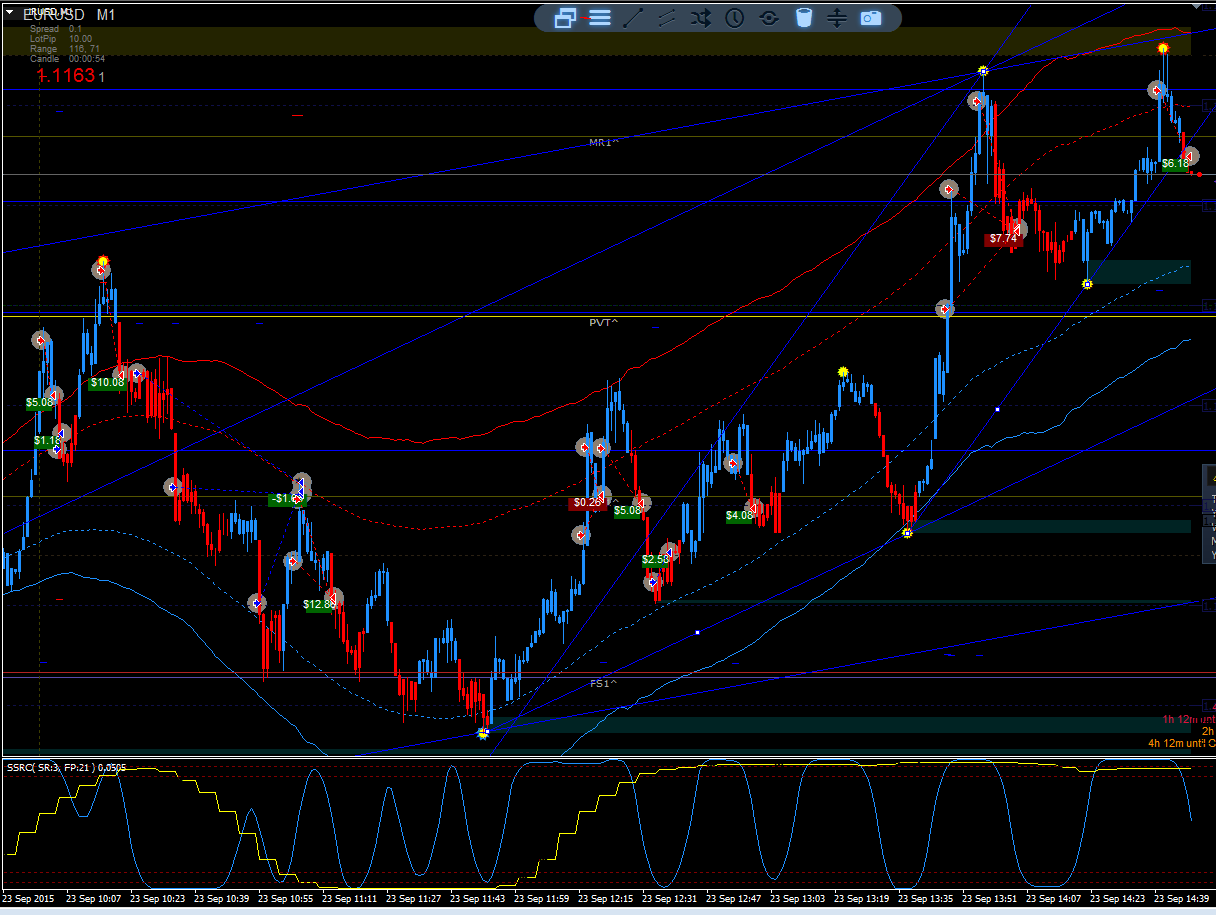Click the trash bin delete icon
The height and width of the screenshot is (915, 1216).
point(803,18)
